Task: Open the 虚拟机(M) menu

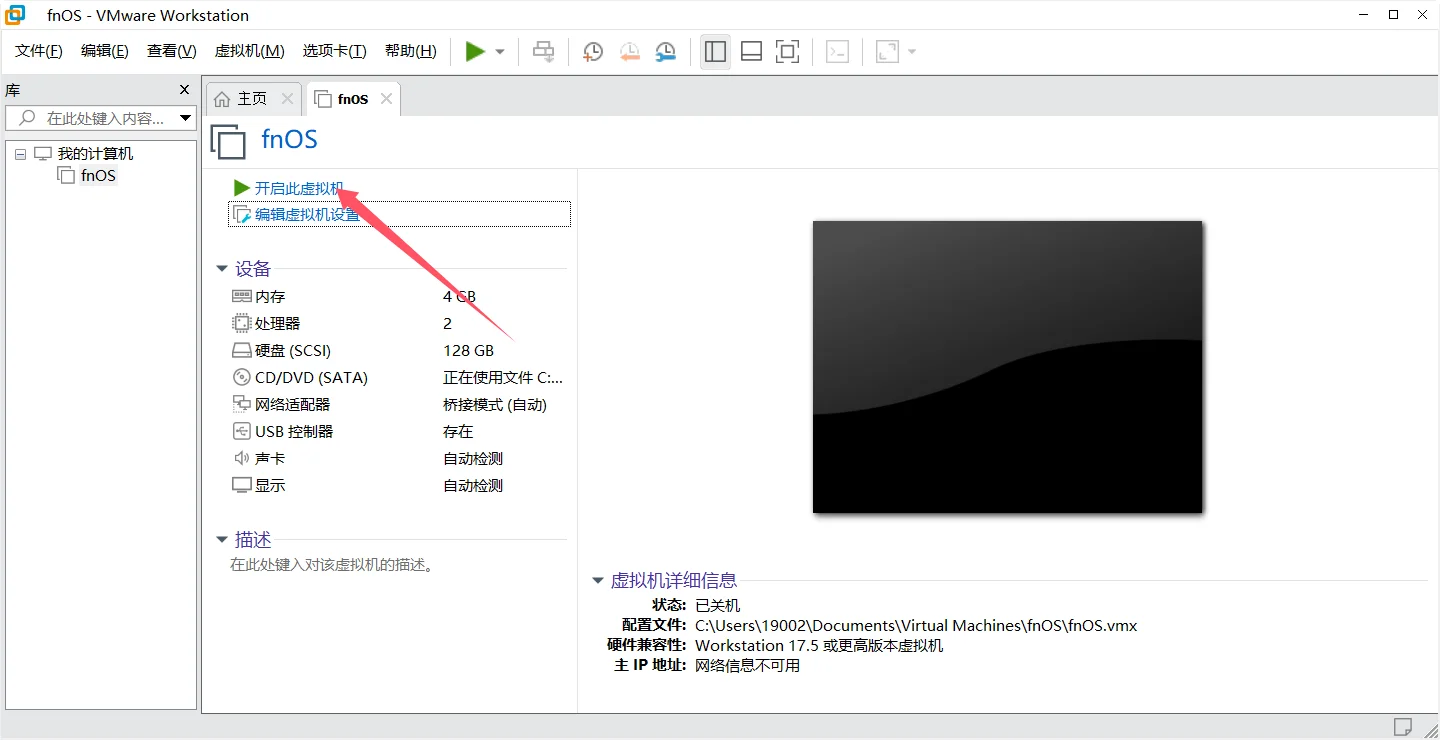Action: coord(249,51)
